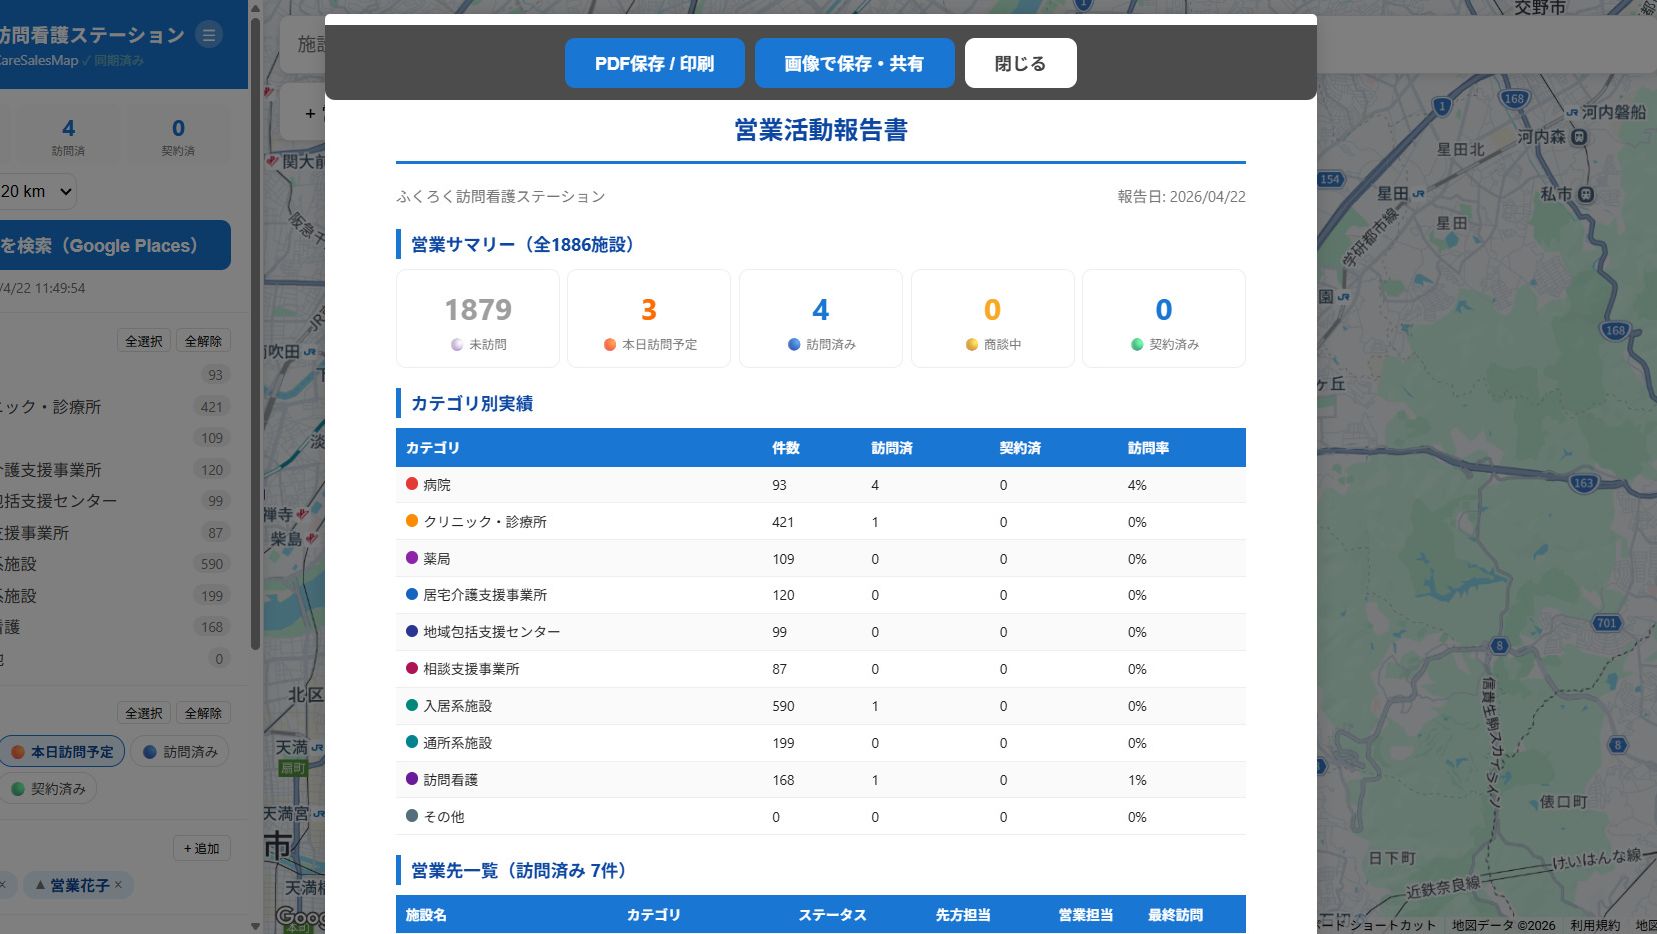Toggle the 契約済み status filter

point(50,788)
